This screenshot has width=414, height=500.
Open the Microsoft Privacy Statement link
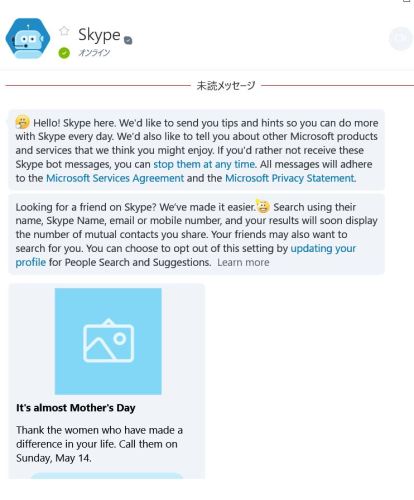coord(290,178)
